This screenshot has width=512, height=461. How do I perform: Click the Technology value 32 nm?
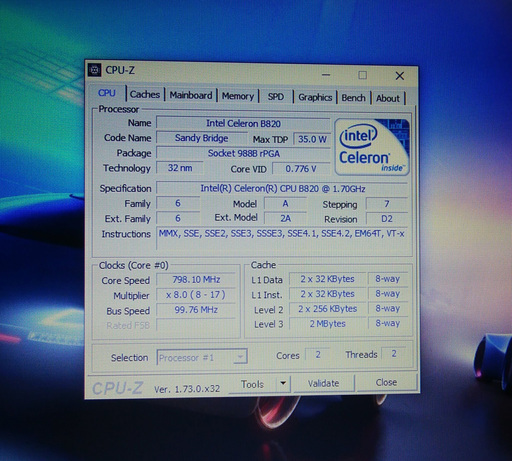click(x=180, y=168)
